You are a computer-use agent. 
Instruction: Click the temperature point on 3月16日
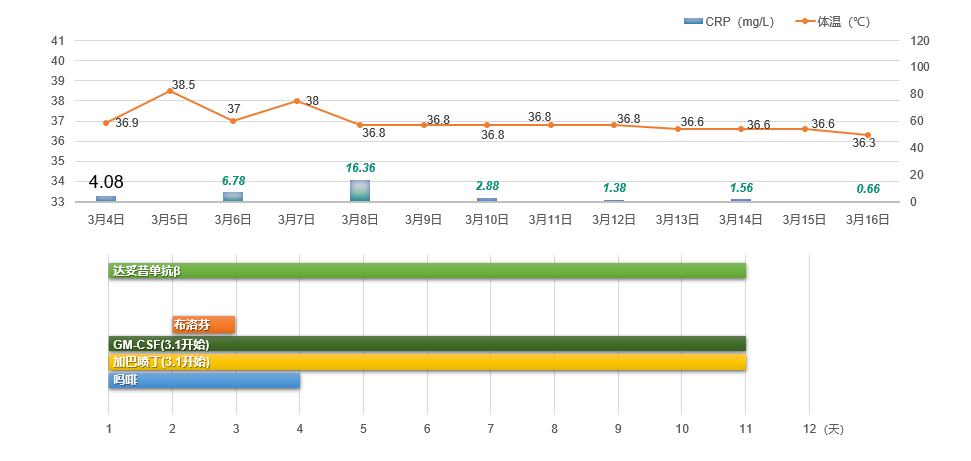pos(868,135)
